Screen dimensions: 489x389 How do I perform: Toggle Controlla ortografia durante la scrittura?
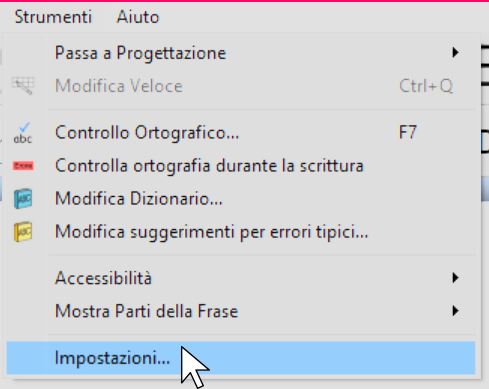241,166
